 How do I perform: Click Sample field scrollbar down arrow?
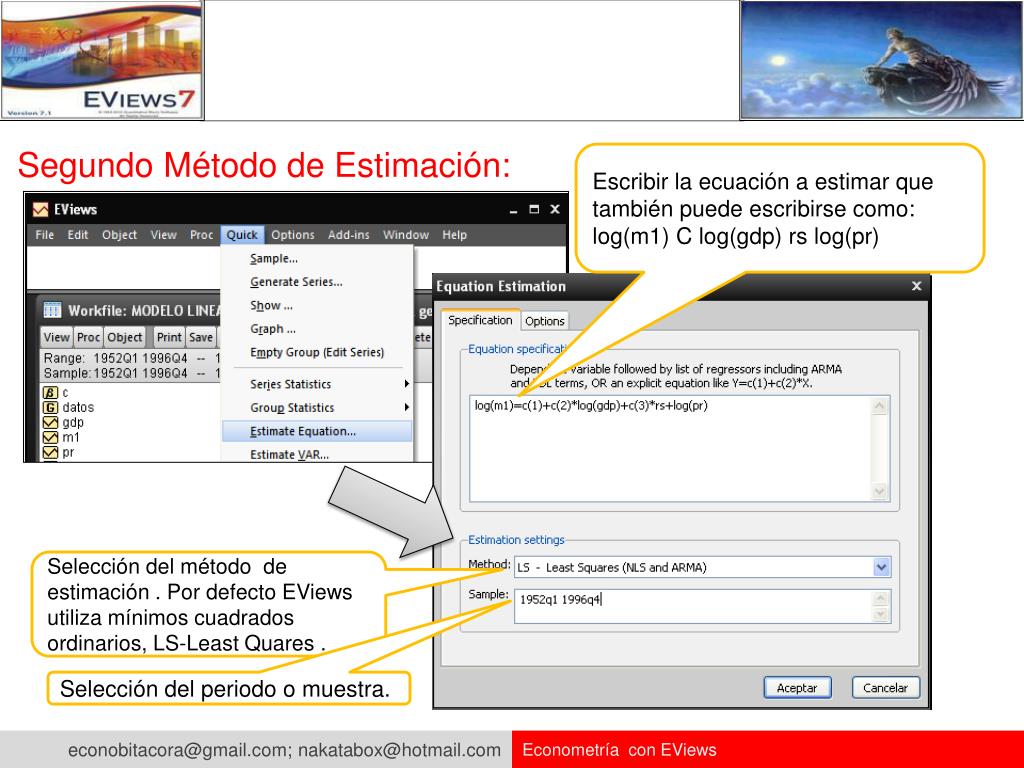[x=880, y=614]
